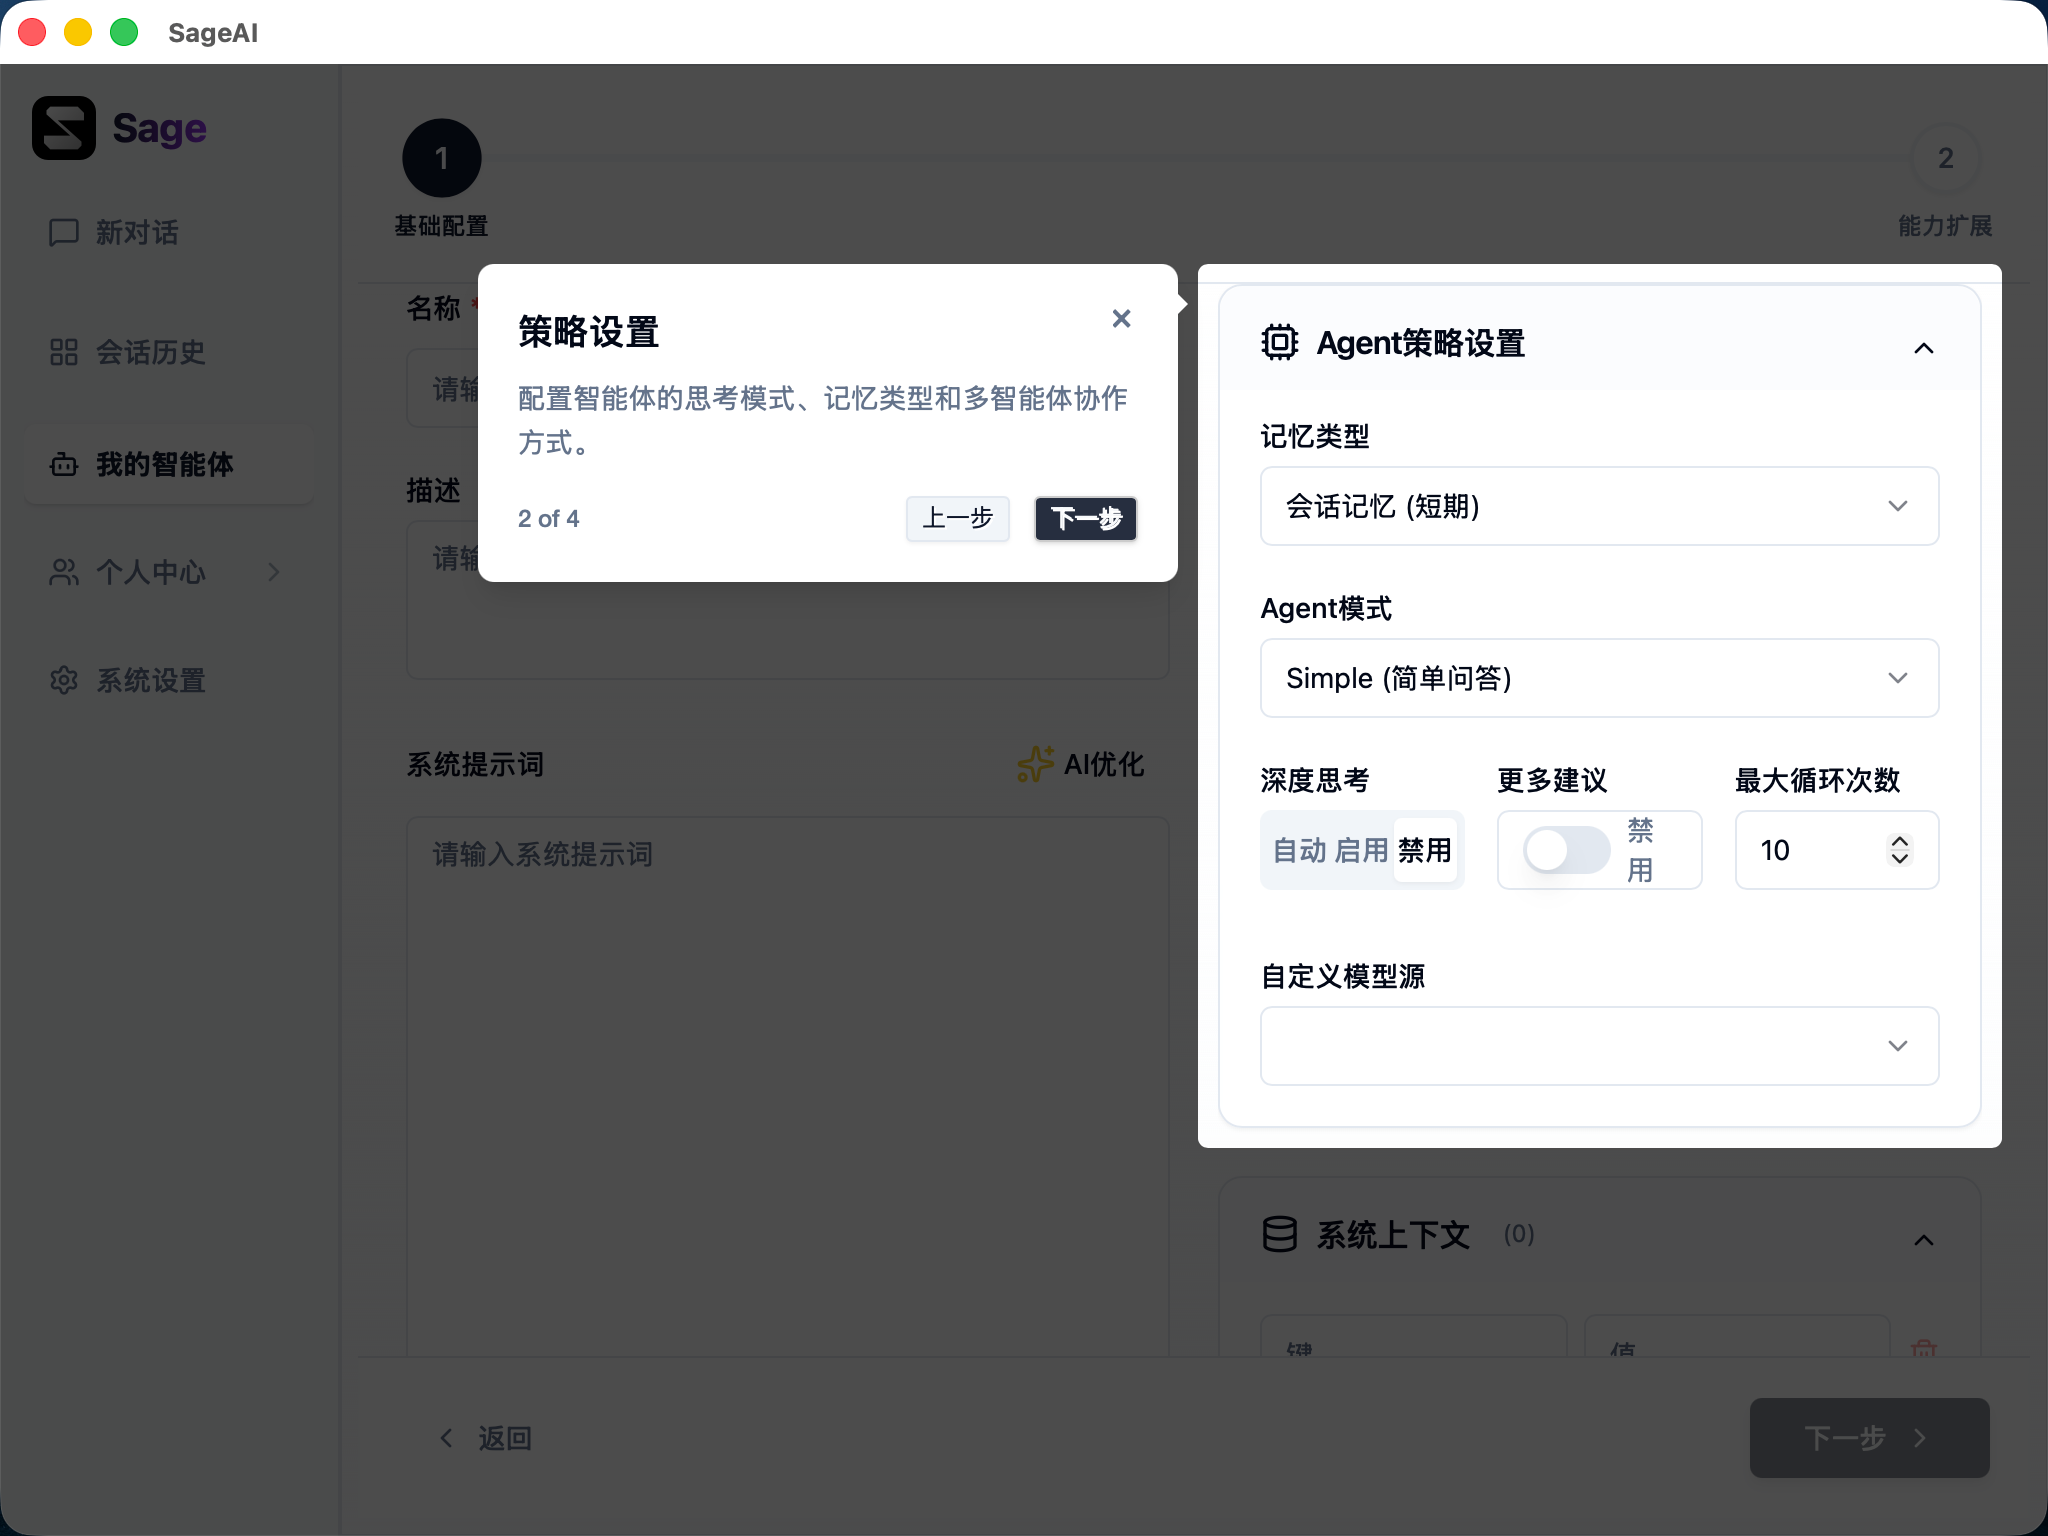Viewport: 2048px width, 1536px height.
Task: Click the AI优化 sparkle icon
Action: click(x=1038, y=763)
